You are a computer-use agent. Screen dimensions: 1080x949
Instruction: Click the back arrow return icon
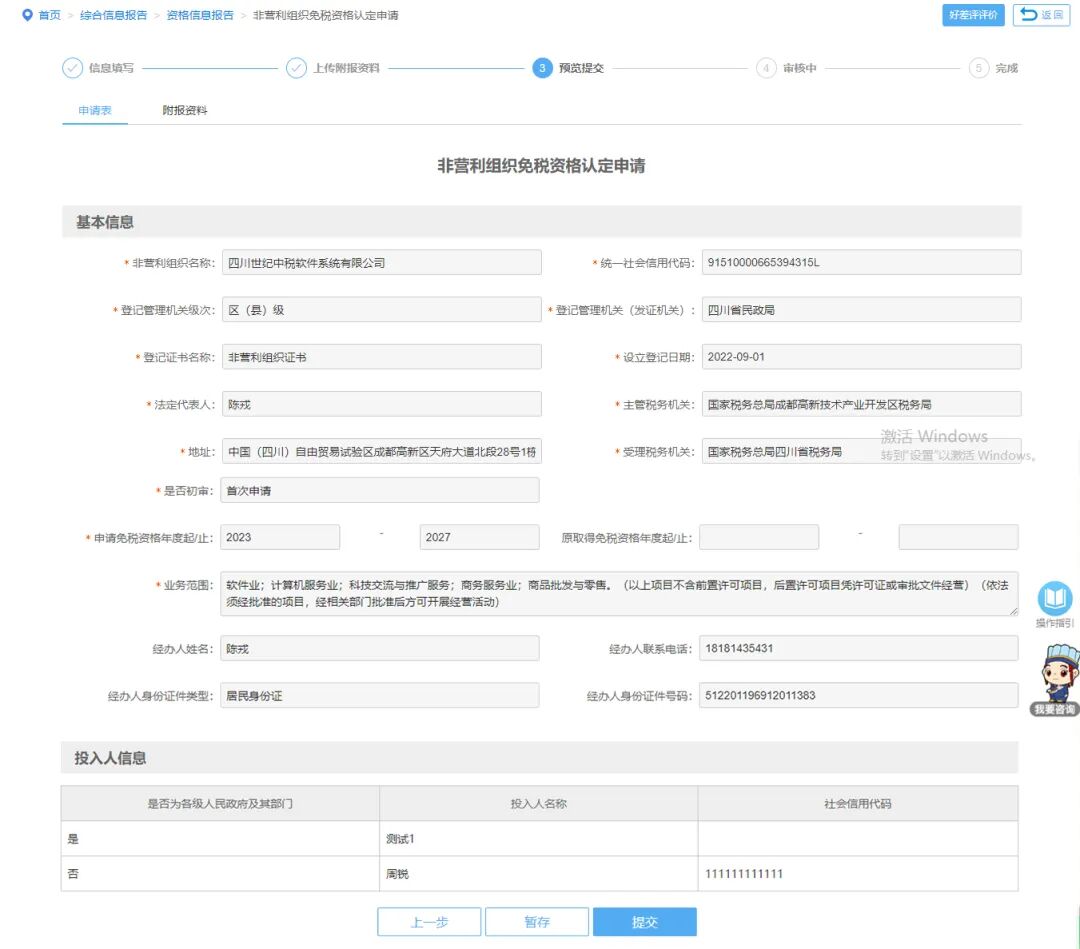click(x=1028, y=14)
